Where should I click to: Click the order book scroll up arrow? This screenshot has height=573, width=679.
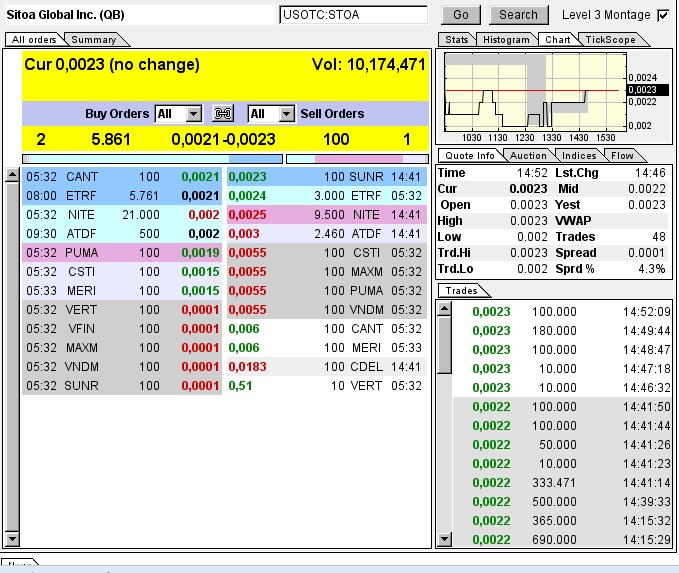[x=12, y=175]
